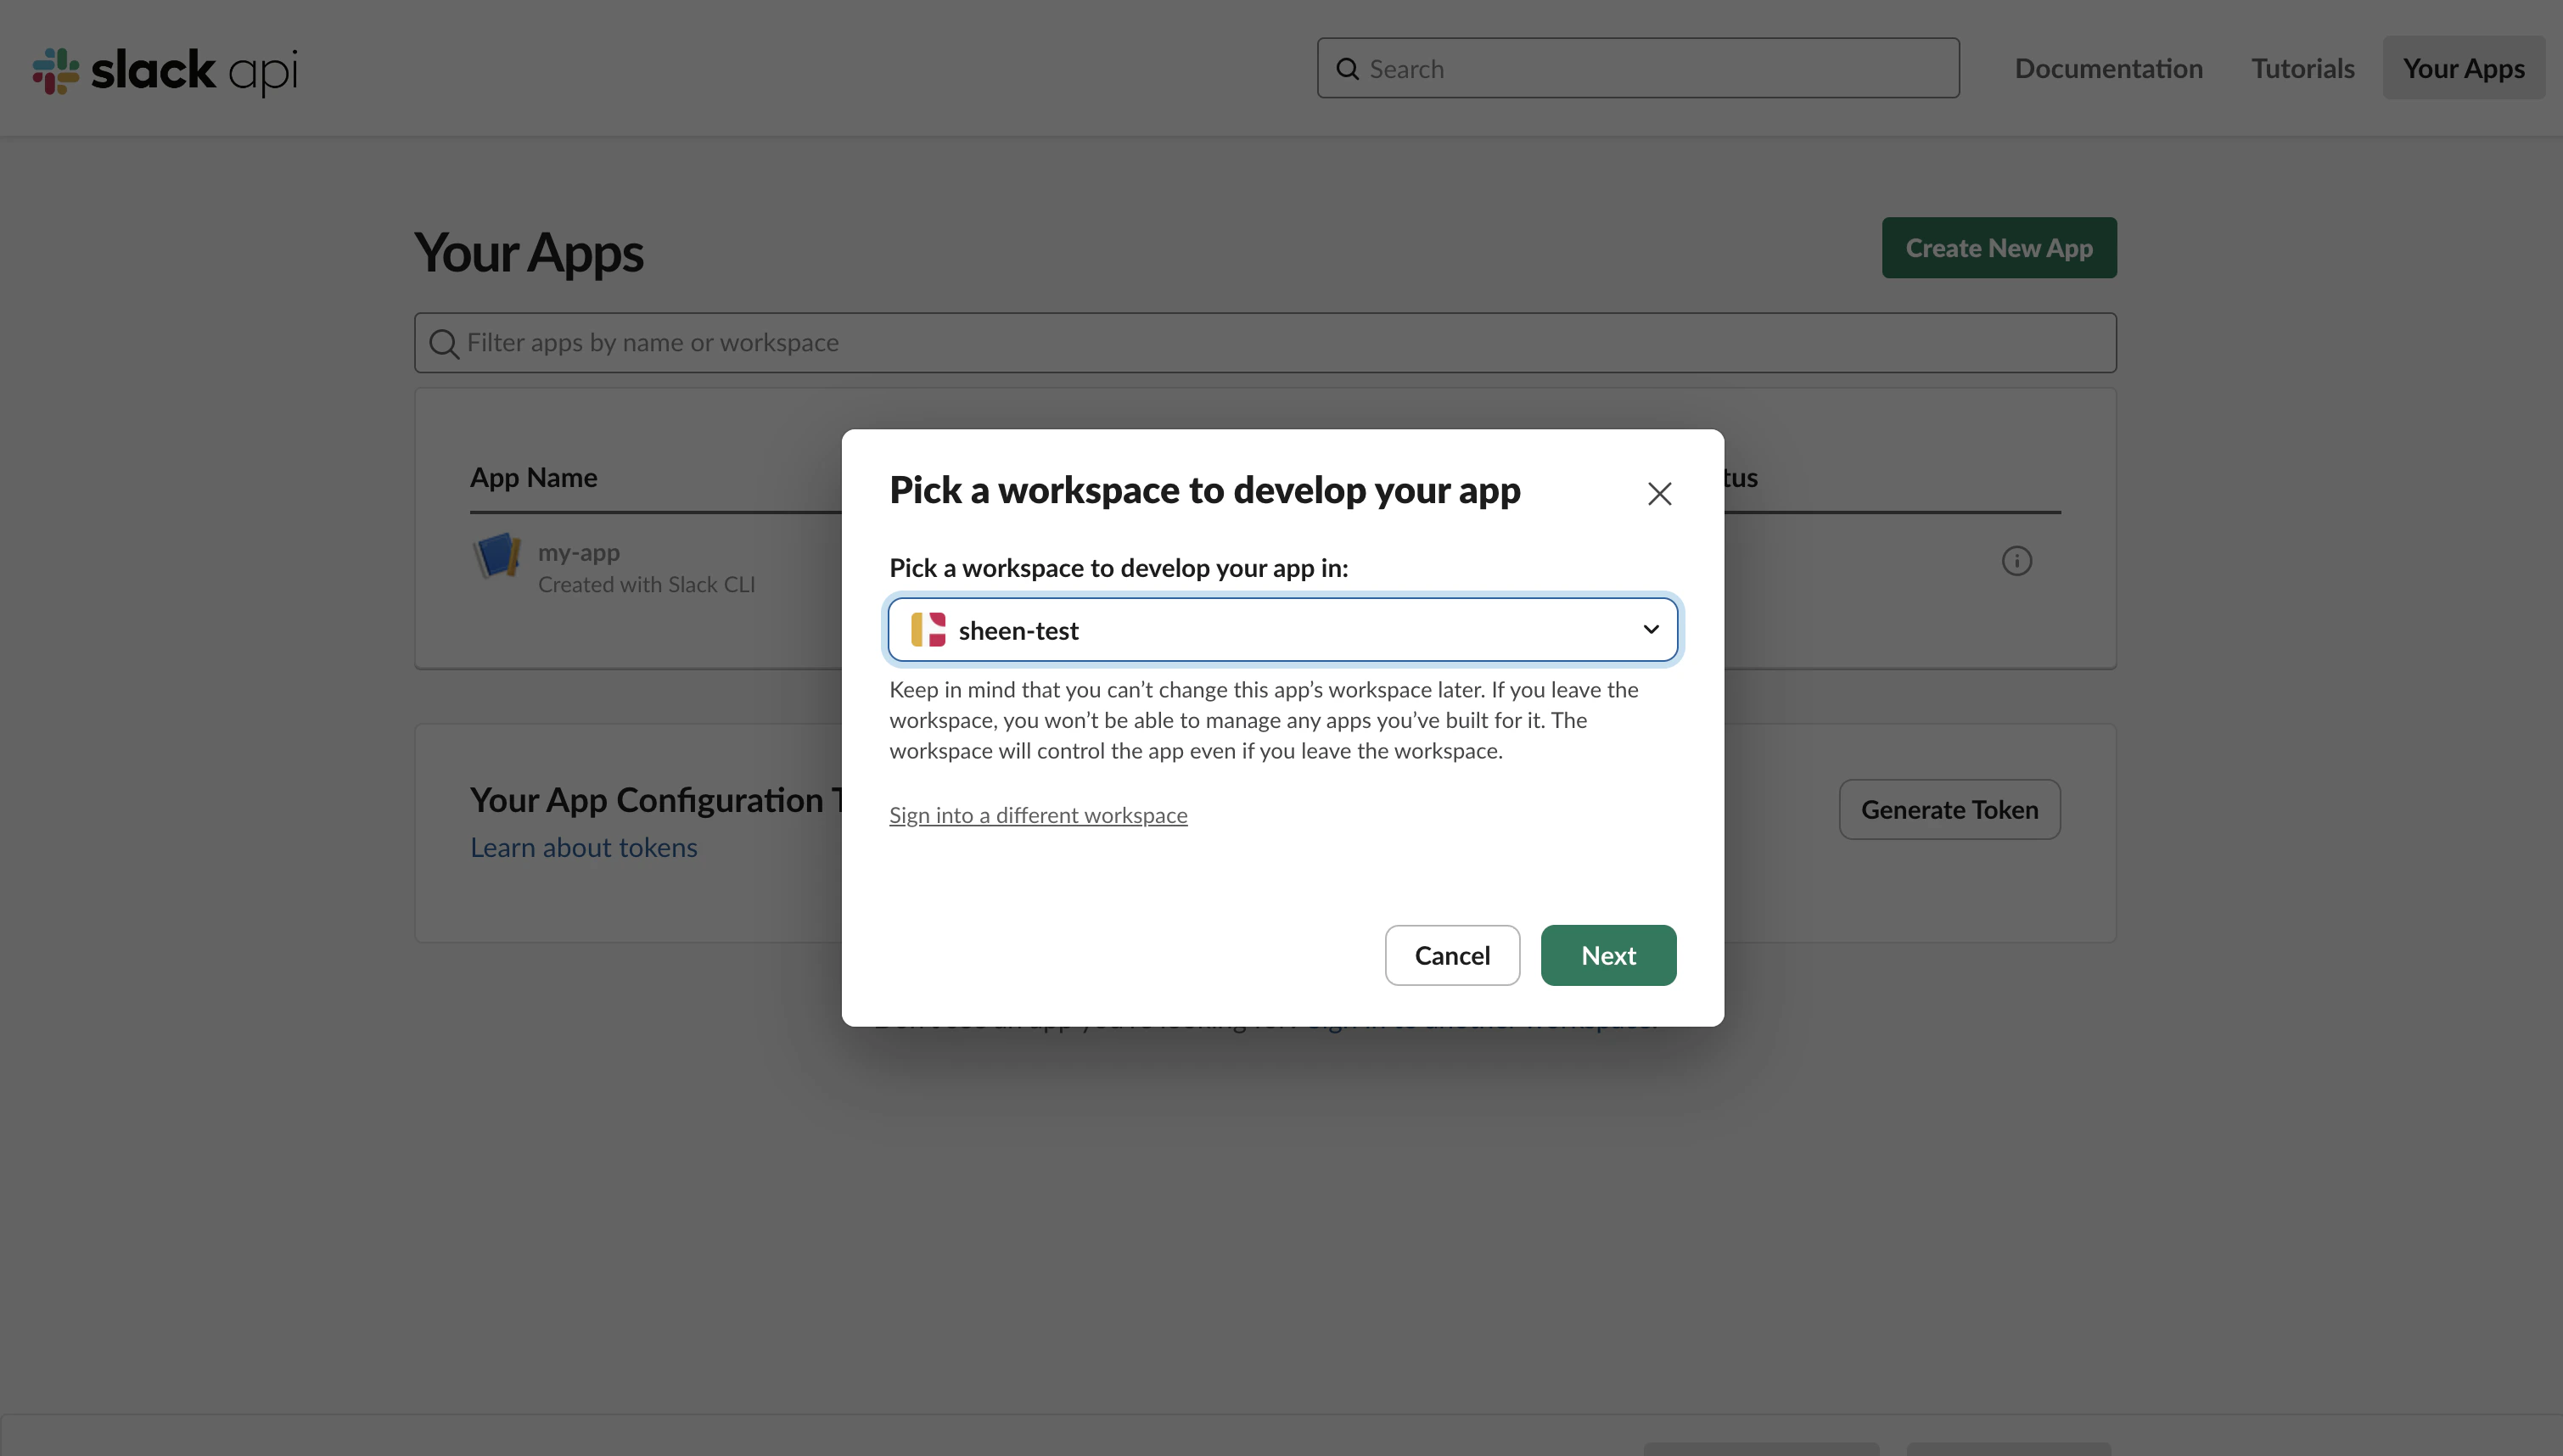This screenshot has width=2563, height=1456.
Task: Open the my-app app entry
Action: coord(579,552)
